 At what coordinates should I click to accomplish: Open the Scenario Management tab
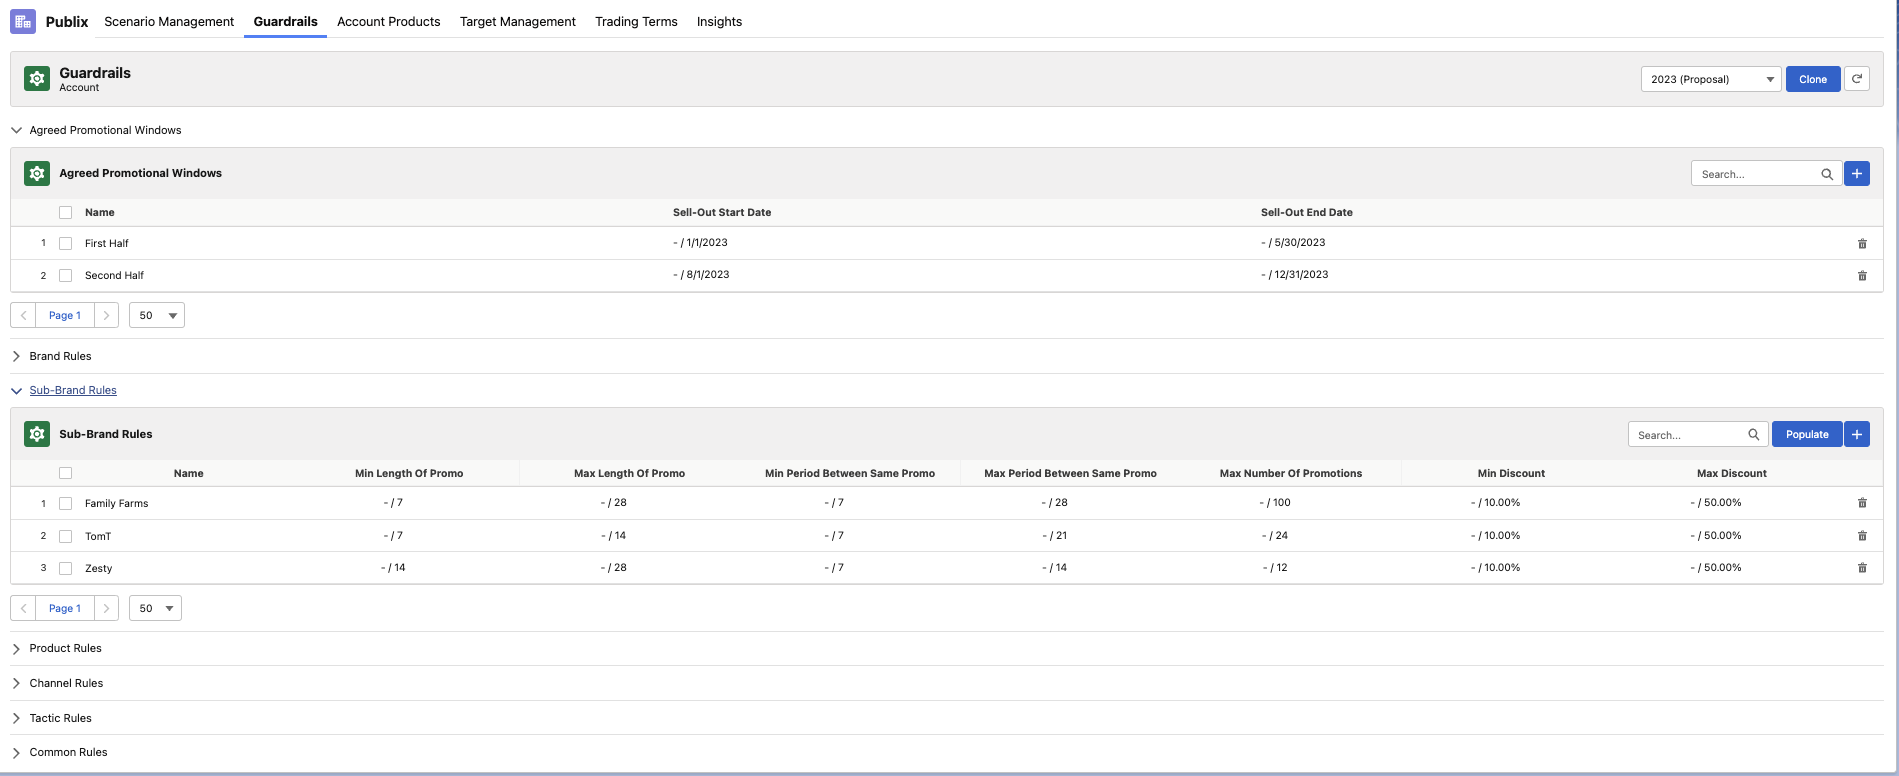click(x=169, y=21)
